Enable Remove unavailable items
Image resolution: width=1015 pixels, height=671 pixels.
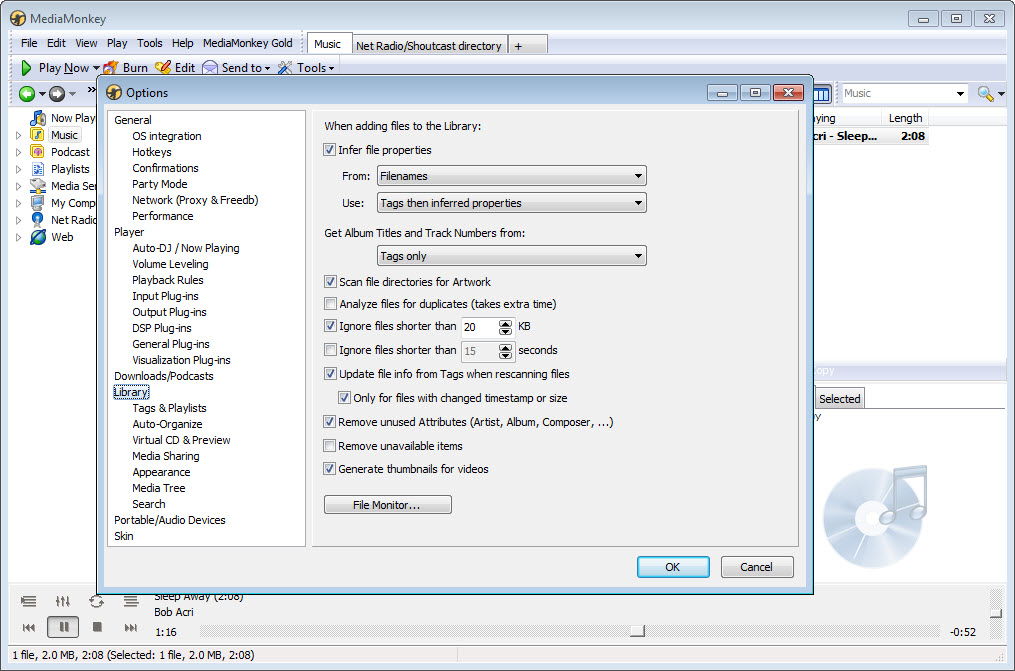coord(329,446)
